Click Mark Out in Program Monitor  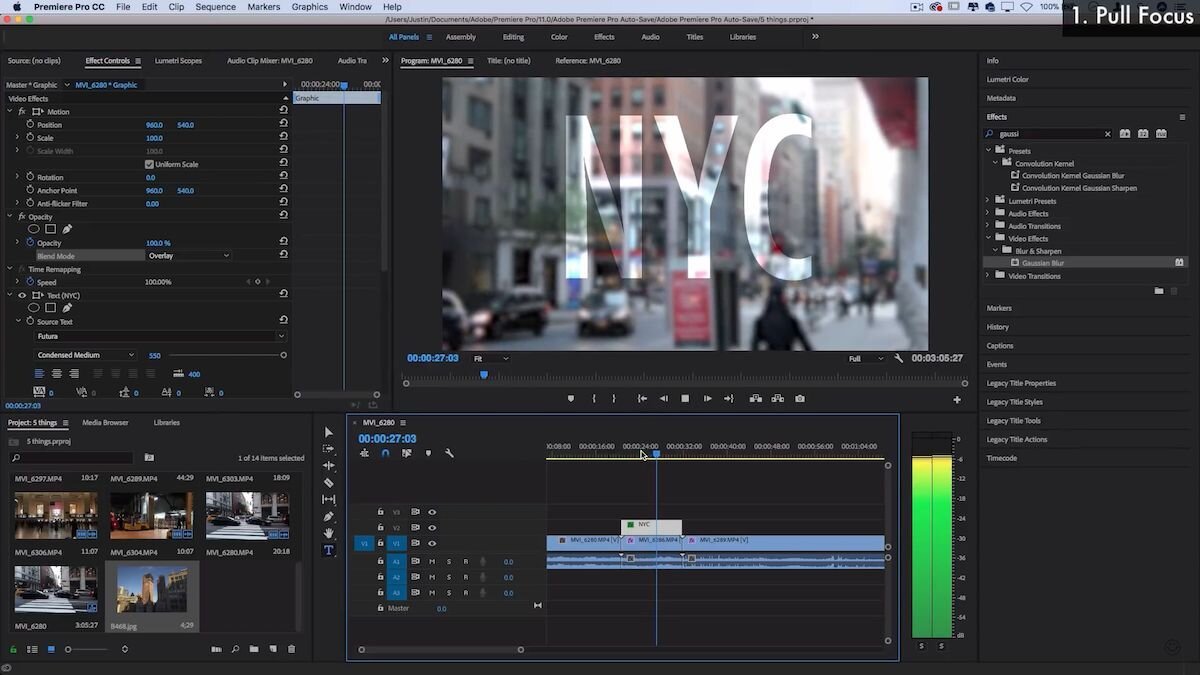[x=616, y=398]
